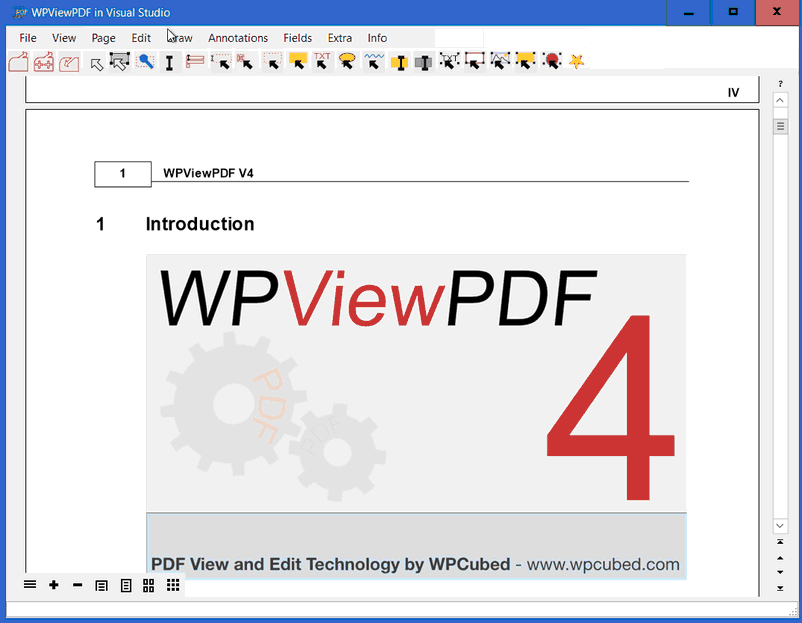
Task: Click the red text lines selection tool
Action: pyautogui.click(x=194, y=61)
